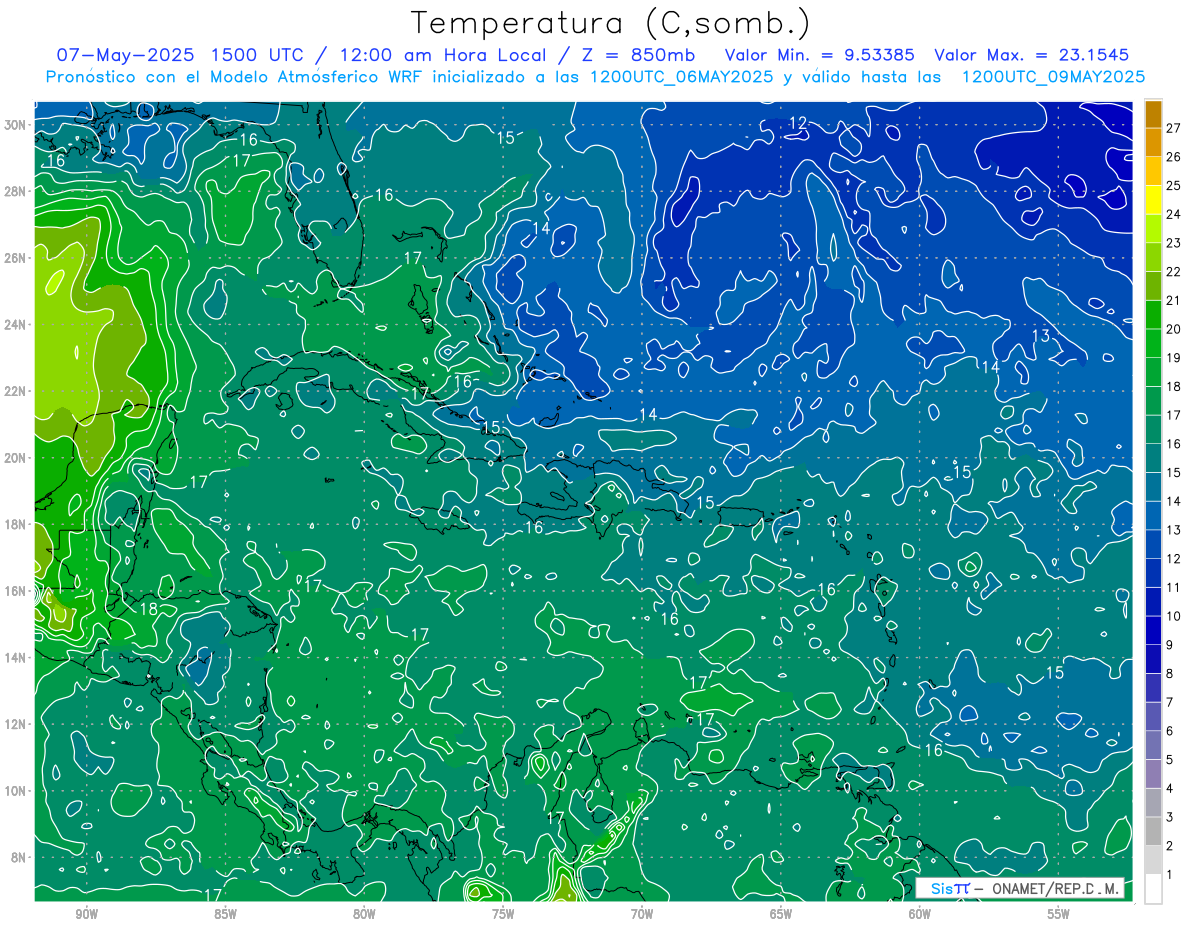
Task: Pick the yellow color band between 24 and 25
Action: 1153,200
